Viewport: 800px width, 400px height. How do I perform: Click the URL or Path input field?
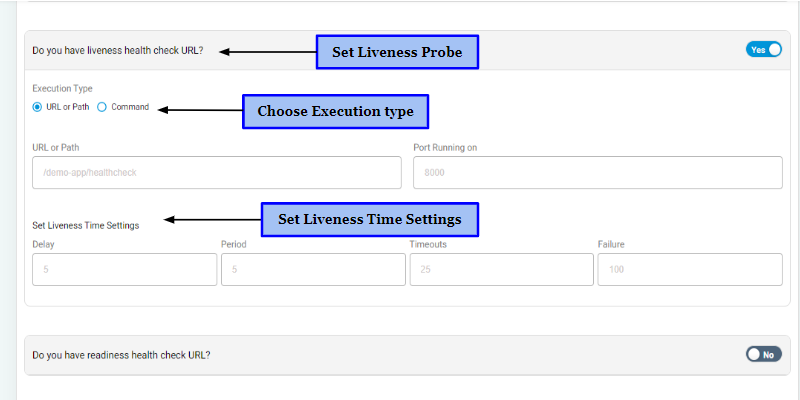pos(216,172)
